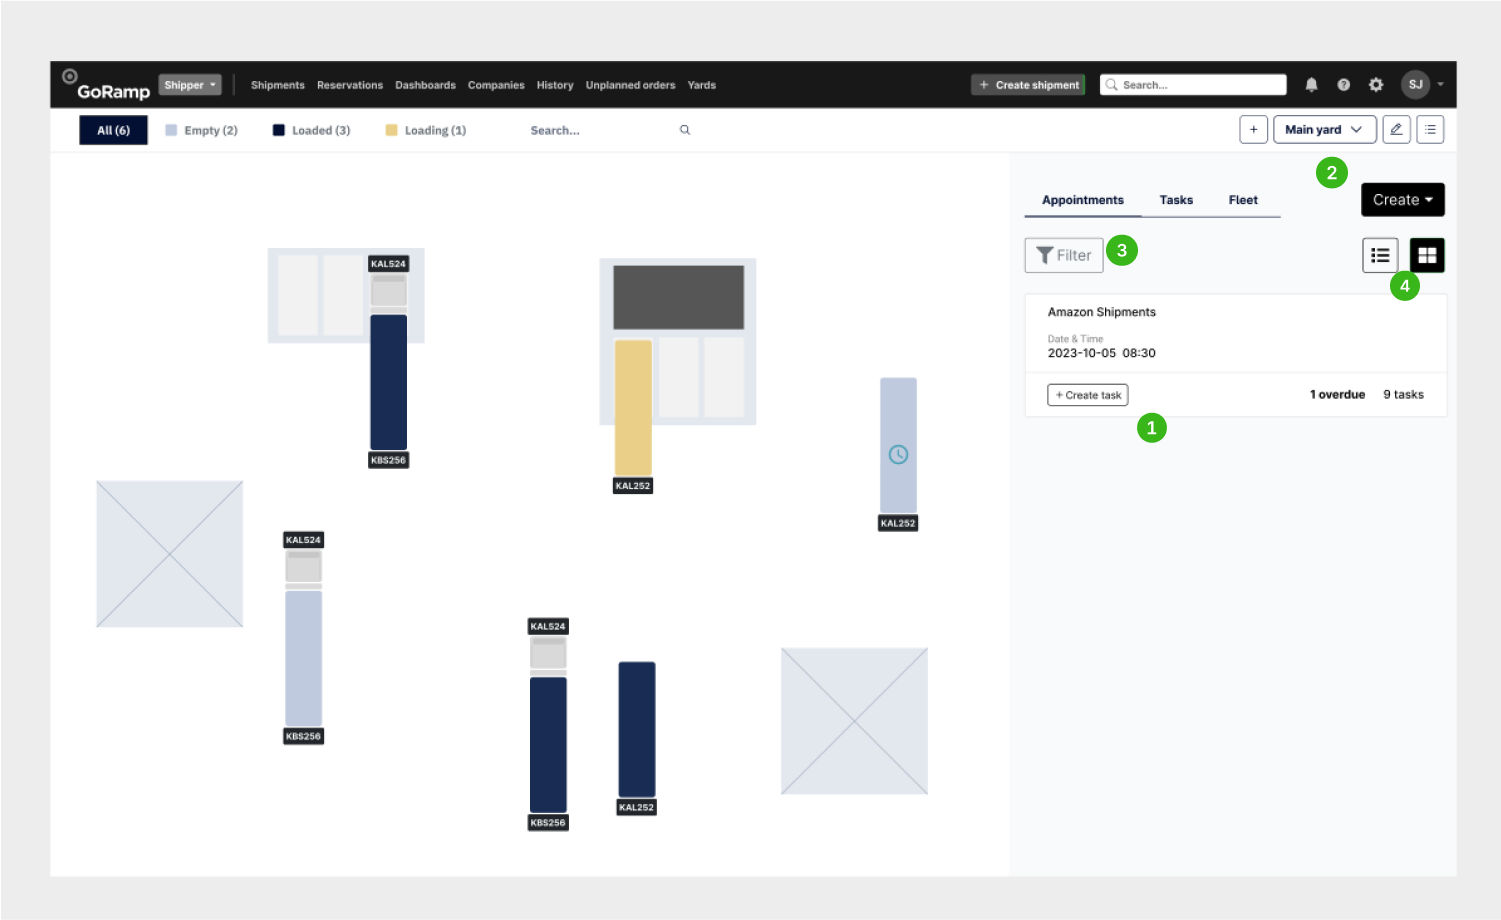1501x920 pixels.
Task: Expand the Shipper role dropdown
Action: click(x=189, y=85)
